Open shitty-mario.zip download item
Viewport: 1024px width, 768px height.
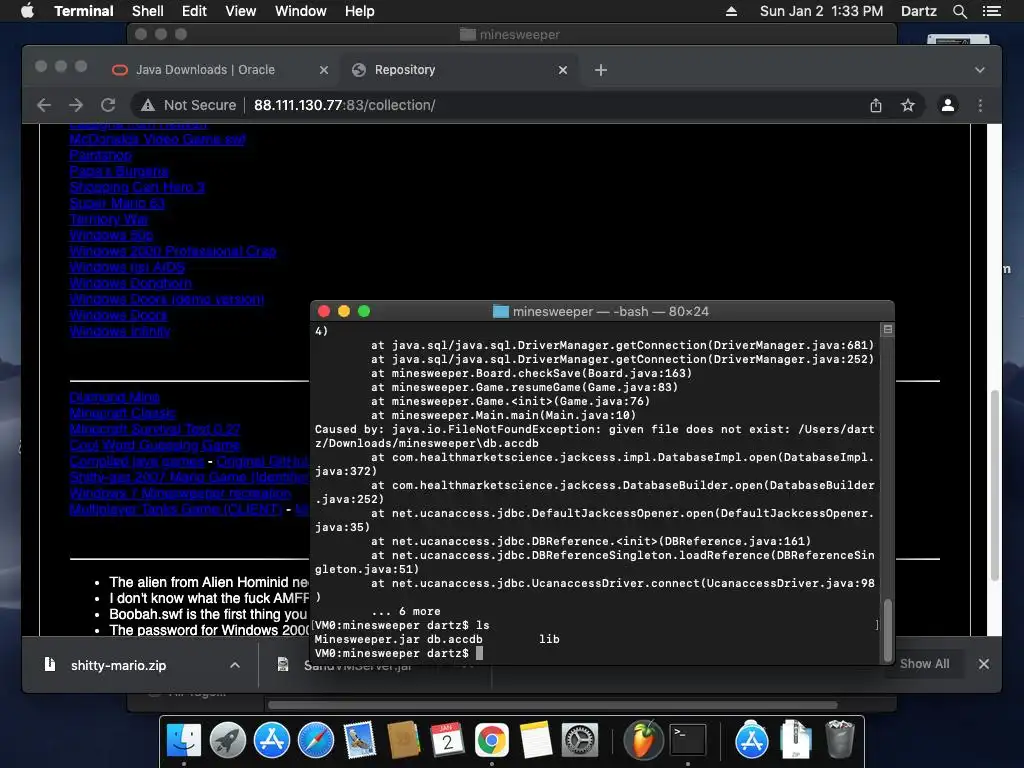point(118,665)
